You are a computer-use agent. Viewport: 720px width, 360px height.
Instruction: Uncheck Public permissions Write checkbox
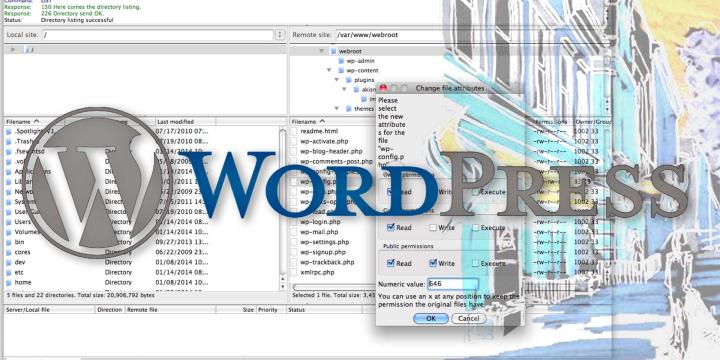tap(433, 263)
